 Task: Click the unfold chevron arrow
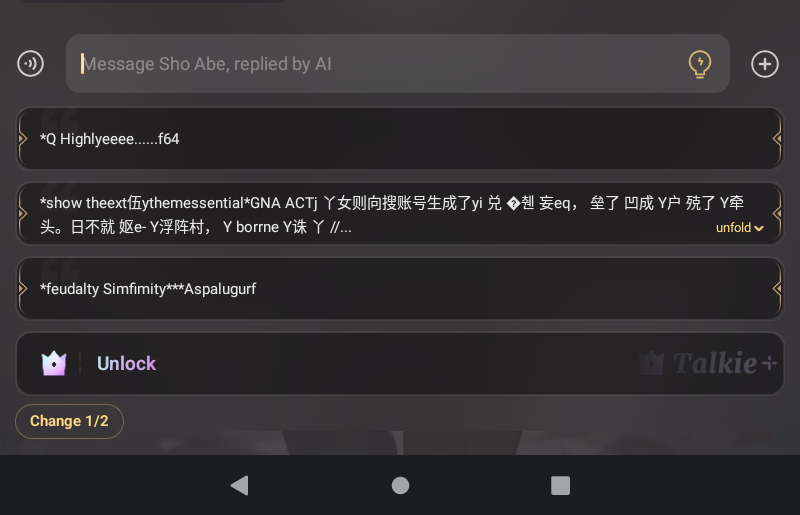pos(759,228)
